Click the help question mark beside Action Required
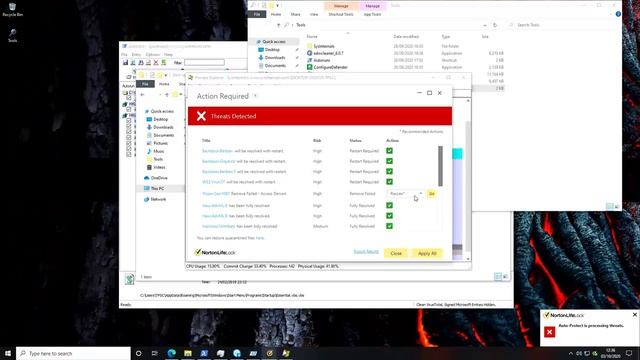 point(256,96)
